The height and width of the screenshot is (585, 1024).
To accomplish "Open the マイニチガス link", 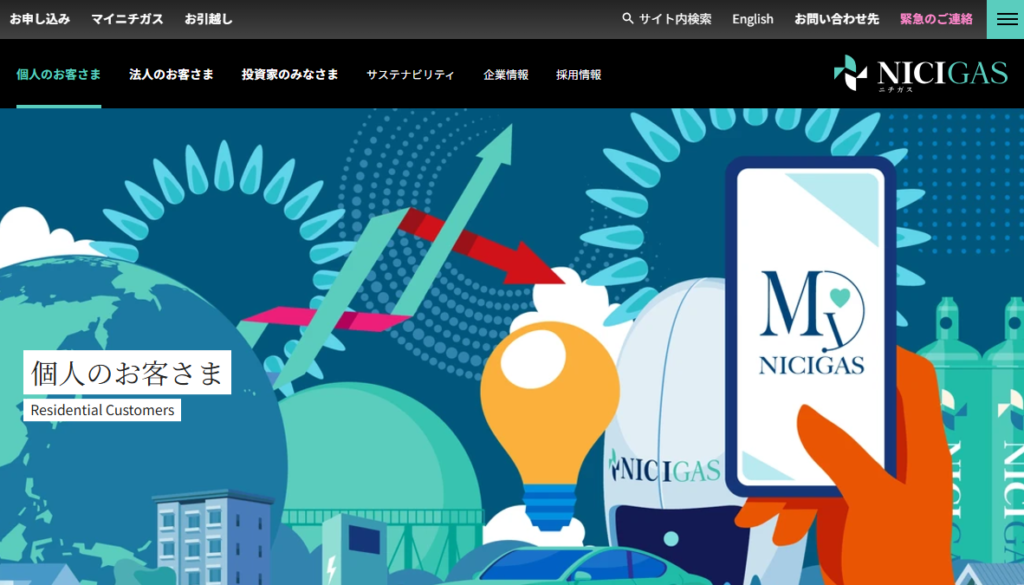I will click(x=127, y=19).
